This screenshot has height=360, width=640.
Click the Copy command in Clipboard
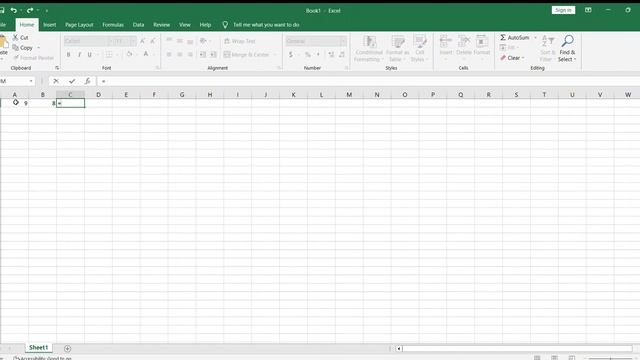[23, 48]
